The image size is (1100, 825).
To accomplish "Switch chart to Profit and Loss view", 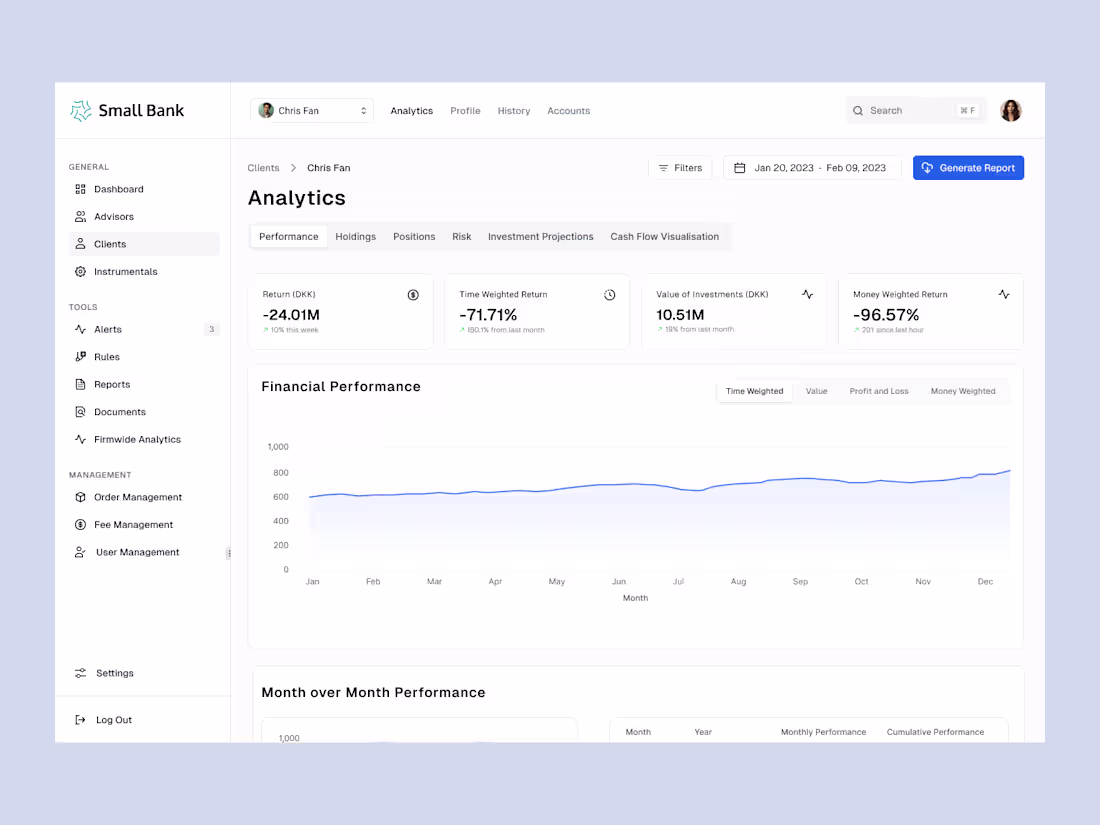I will [x=878, y=391].
